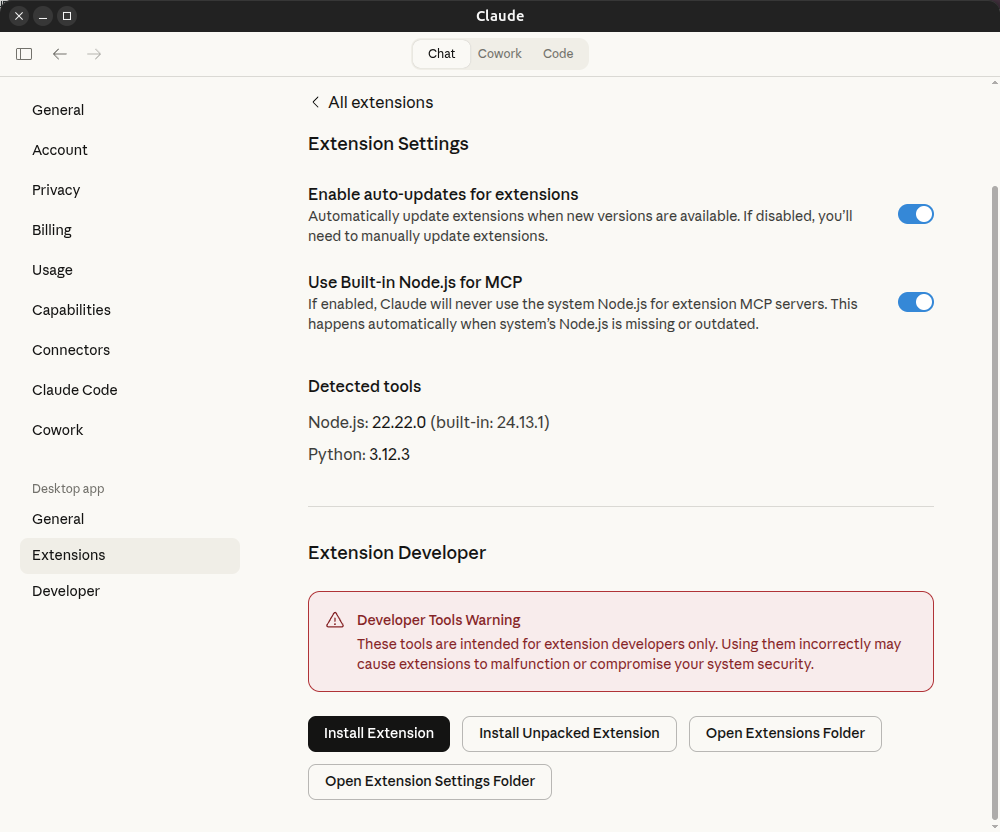
Task: Open the Developer section under Desktop app
Action: [66, 591]
